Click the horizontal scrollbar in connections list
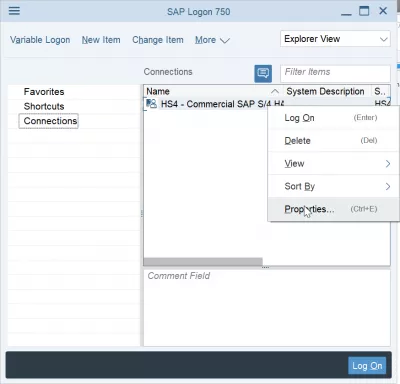The image size is (400, 384). [203, 261]
